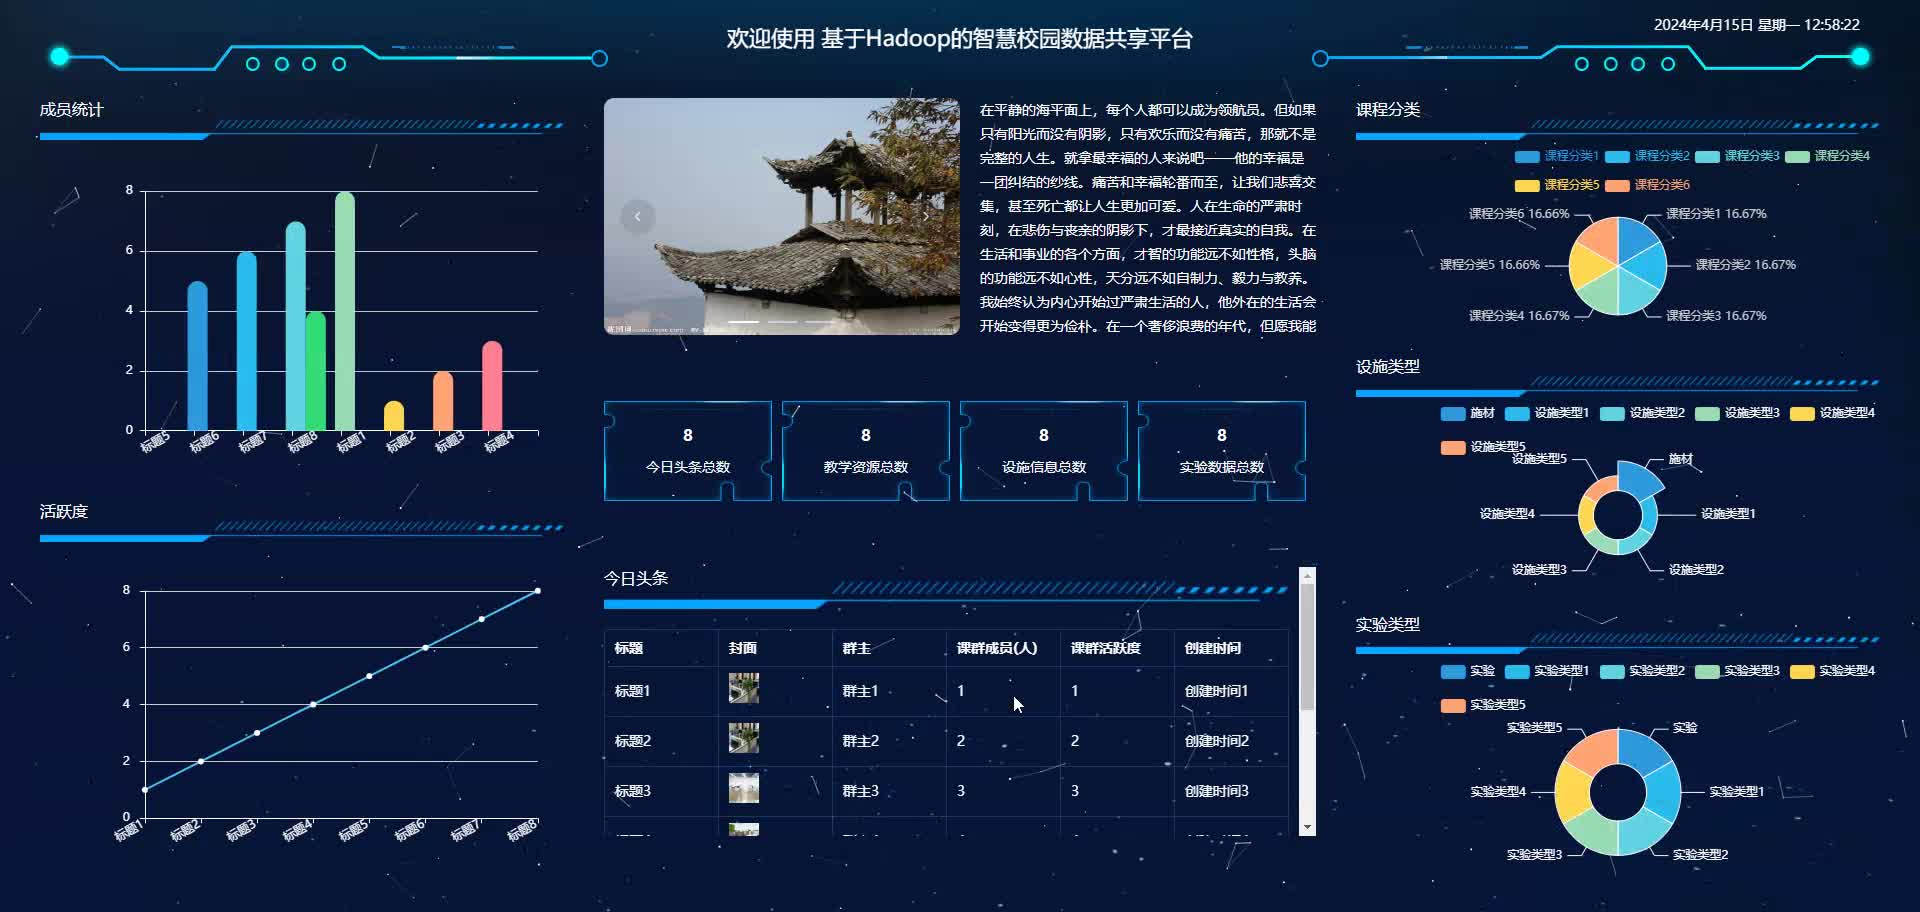Open the 设施信息总数 stat card
The width and height of the screenshot is (1920, 912).
tap(1044, 451)
